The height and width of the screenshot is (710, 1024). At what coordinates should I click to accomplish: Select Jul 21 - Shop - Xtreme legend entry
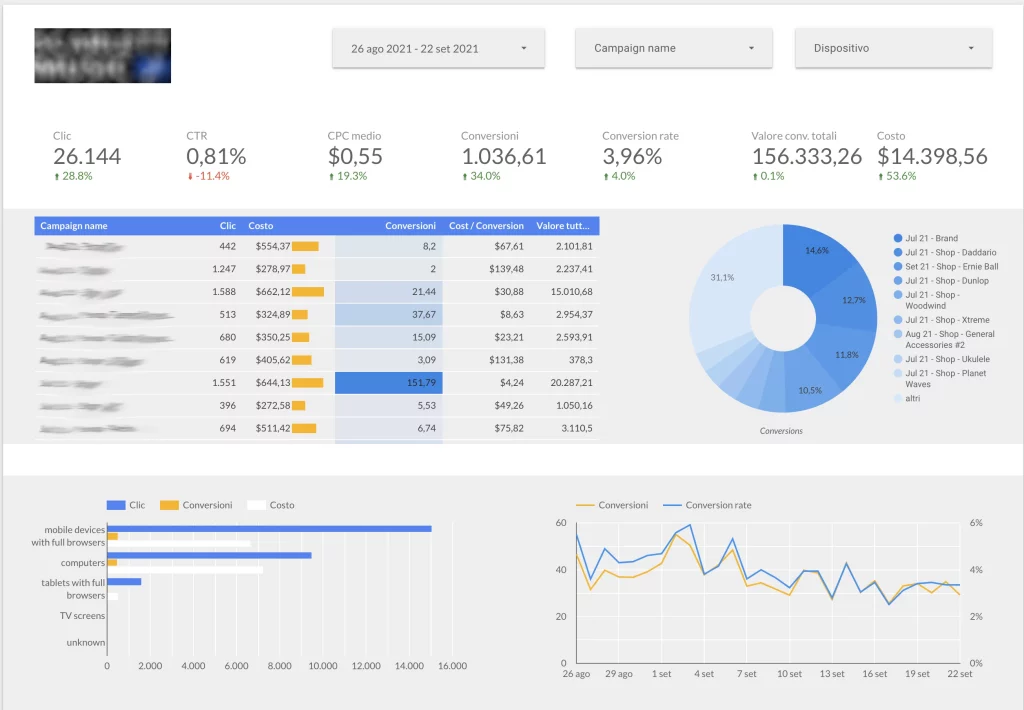click(941, 320)
